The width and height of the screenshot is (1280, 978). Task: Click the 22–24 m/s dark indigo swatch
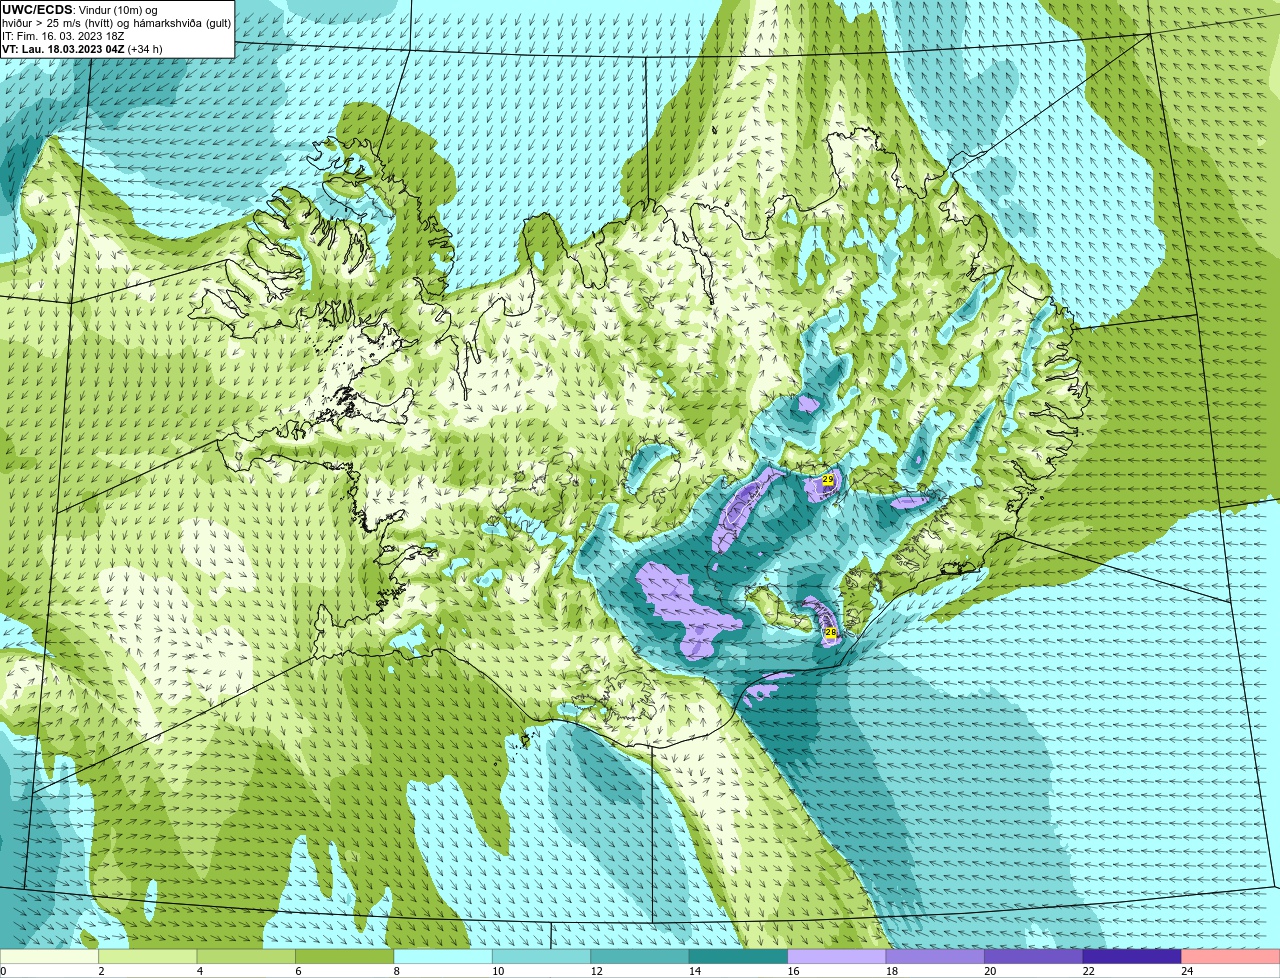(1132, 957)
